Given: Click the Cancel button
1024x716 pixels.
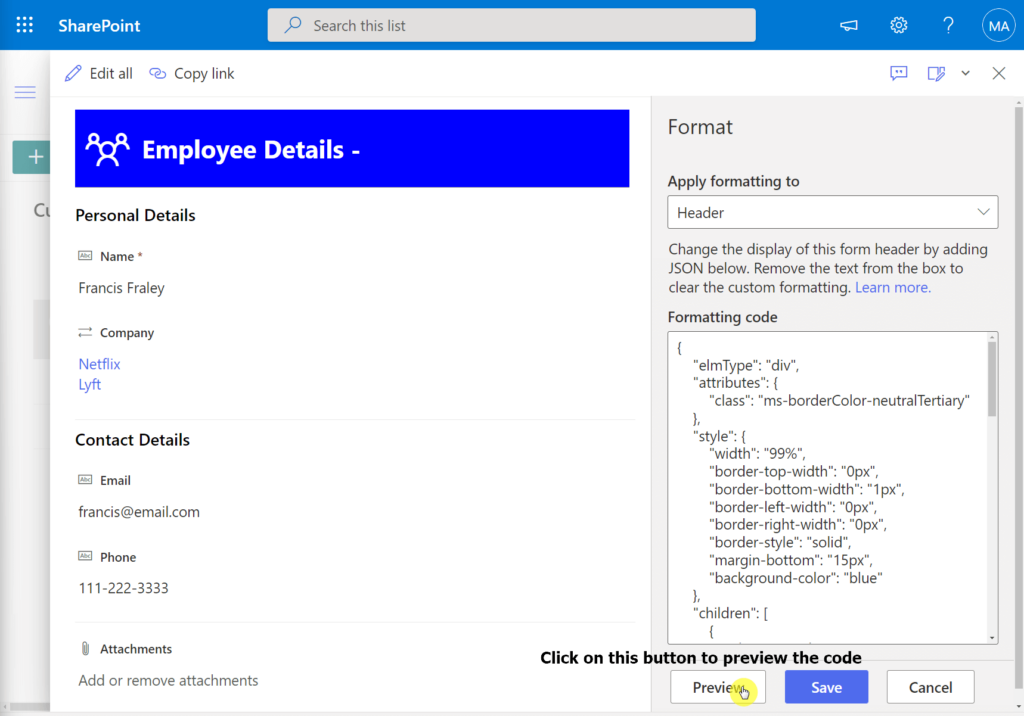Looking at the screenshot, I should (930, 687).
